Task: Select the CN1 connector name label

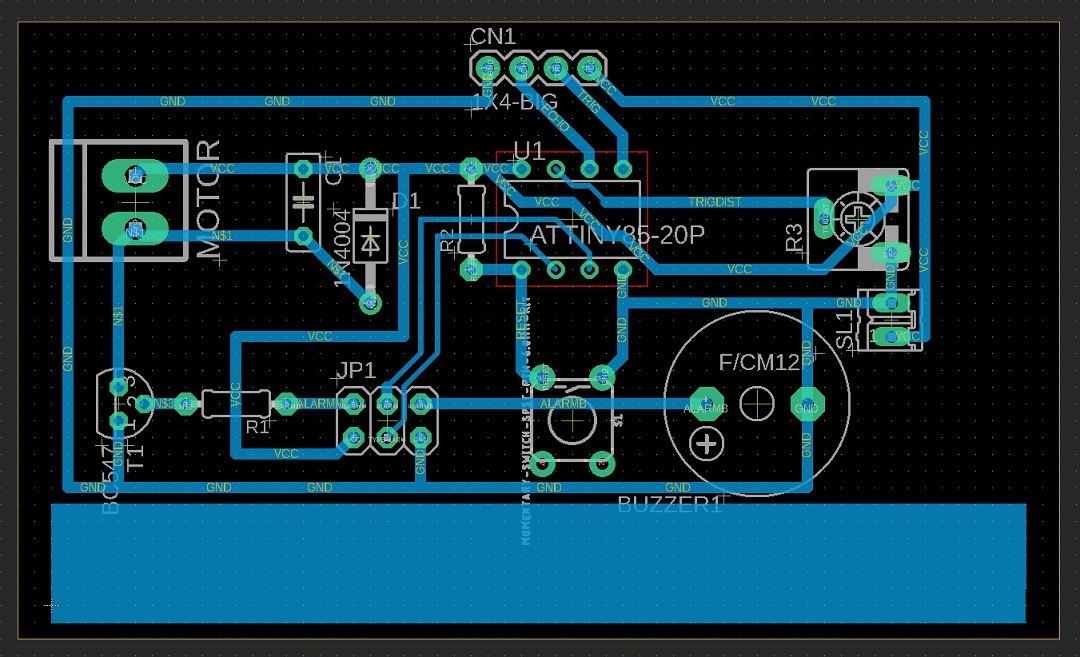Action: coord(492,36)
